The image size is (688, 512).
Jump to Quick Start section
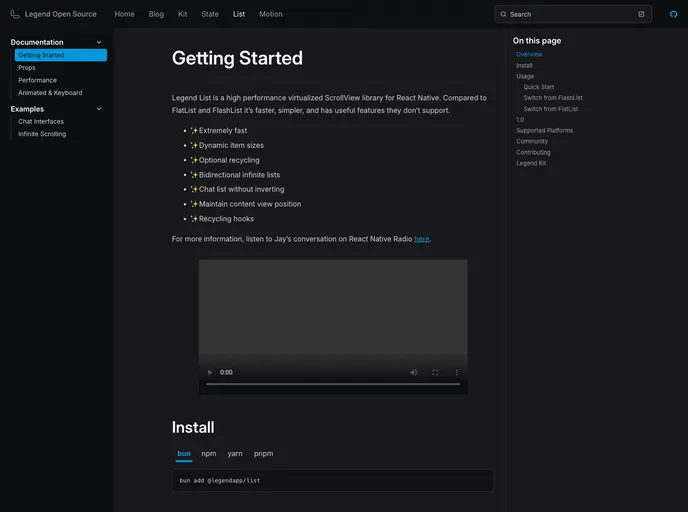(538, 87)
